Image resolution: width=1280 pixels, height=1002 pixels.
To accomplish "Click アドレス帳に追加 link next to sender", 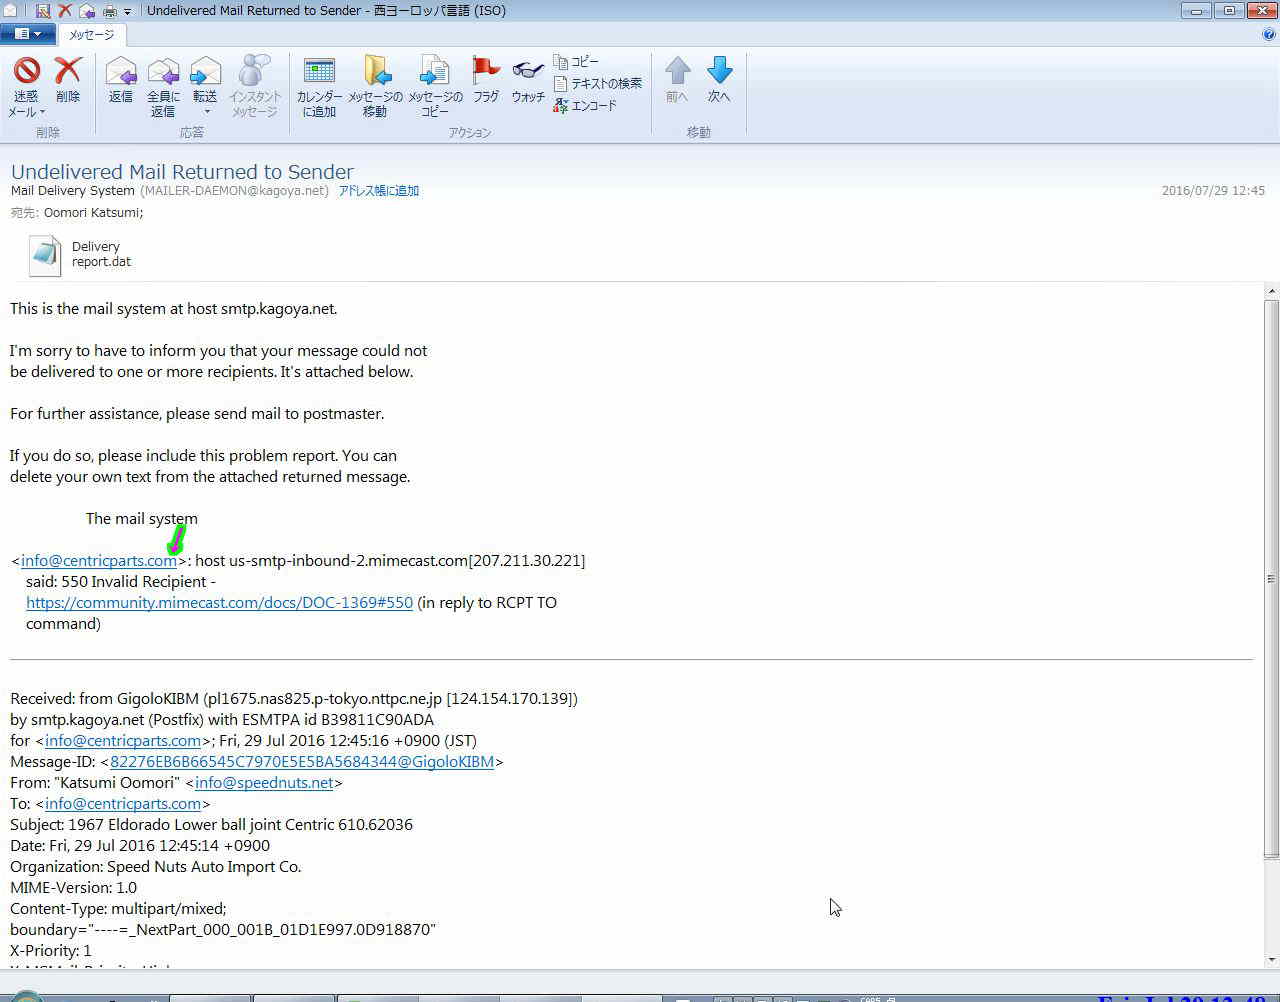I will click(378, 191).
